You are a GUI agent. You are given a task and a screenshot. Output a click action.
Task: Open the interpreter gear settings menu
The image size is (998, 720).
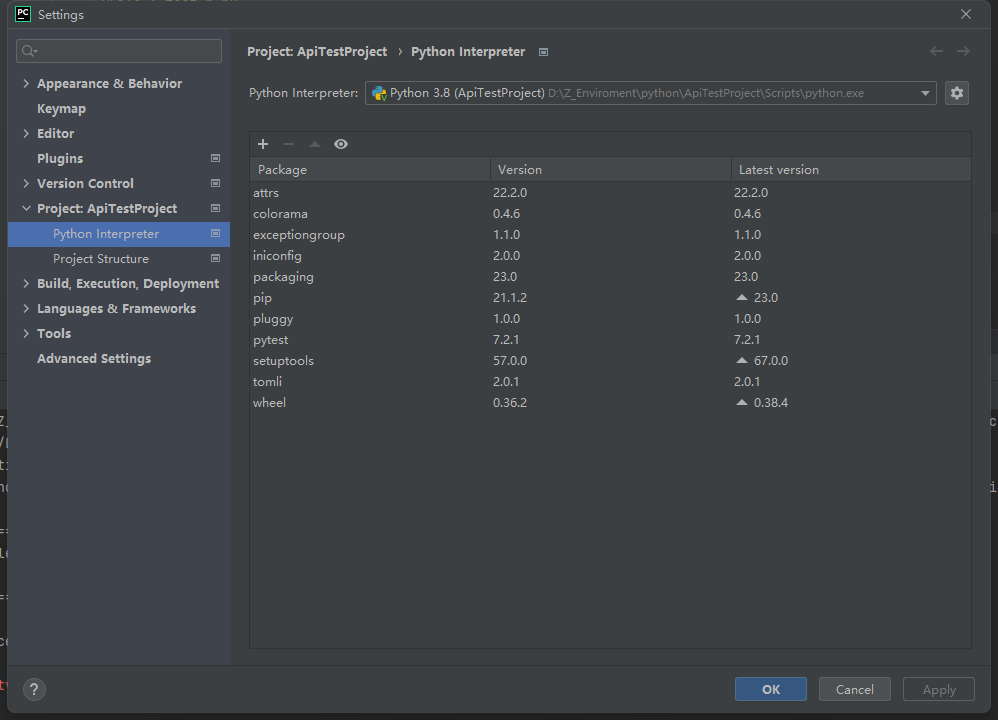tap(957, 93)
